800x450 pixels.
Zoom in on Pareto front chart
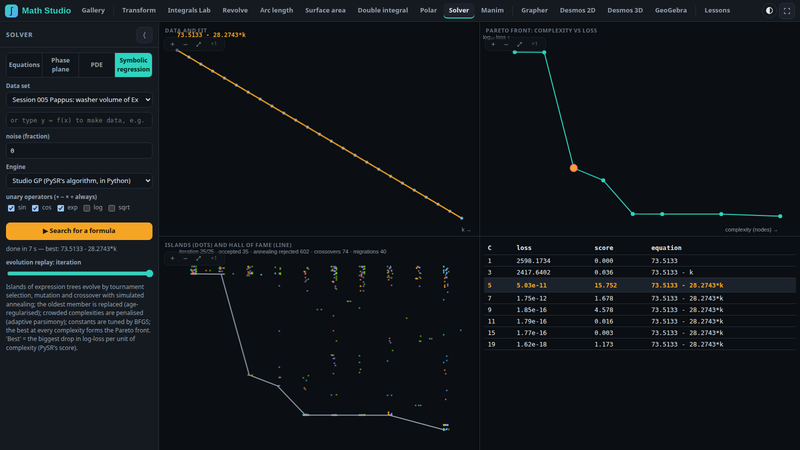(493, 44)
